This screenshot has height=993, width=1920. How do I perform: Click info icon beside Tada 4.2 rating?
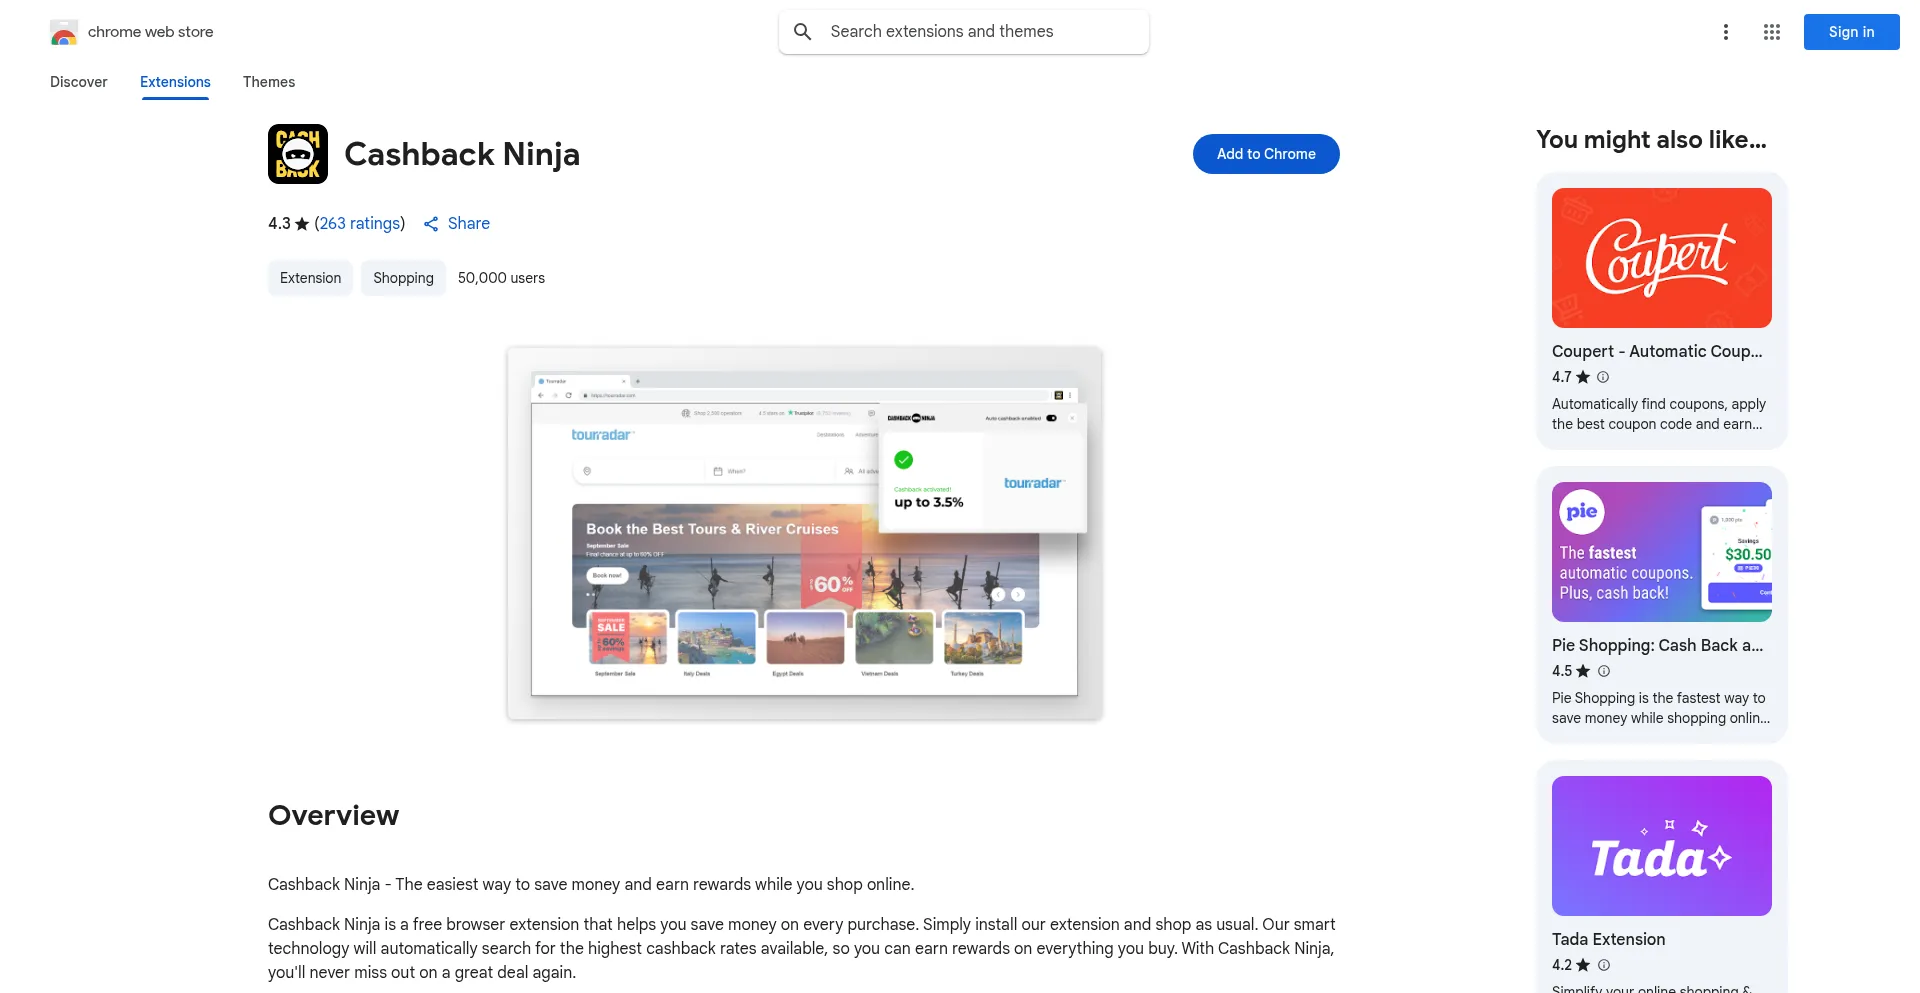tap(1604, 965)
